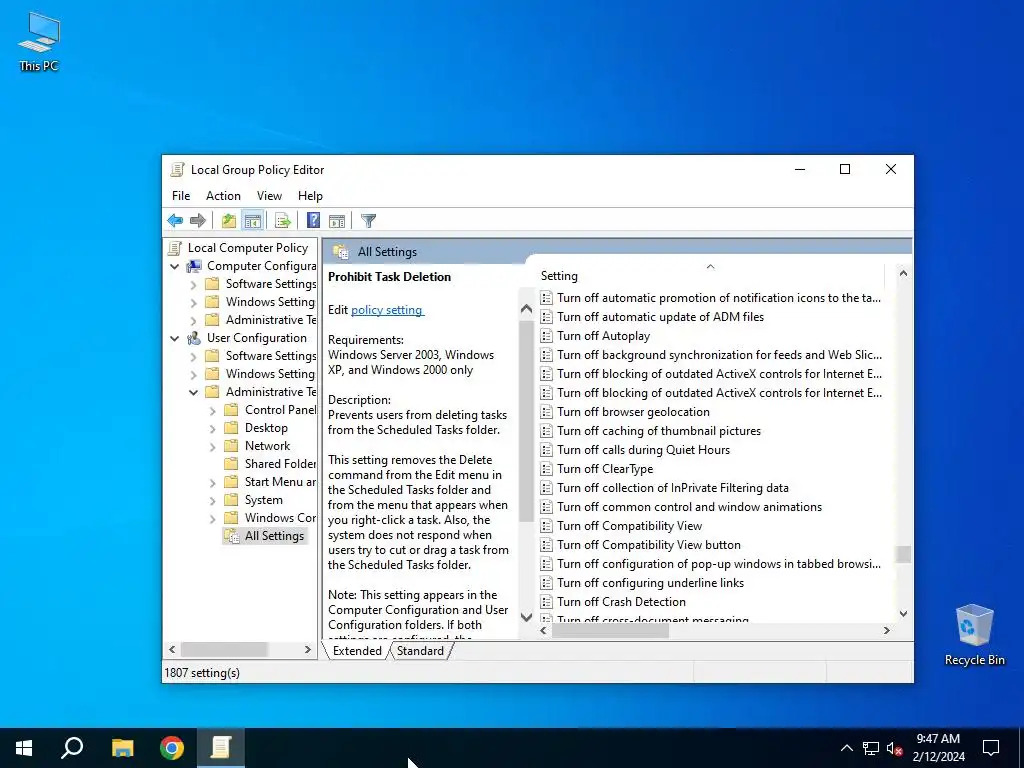Viewport: 1024px width, 768px height.
Task: Collapse the User Configuration node
Action: pyautogui.click(x=174, y=338)
